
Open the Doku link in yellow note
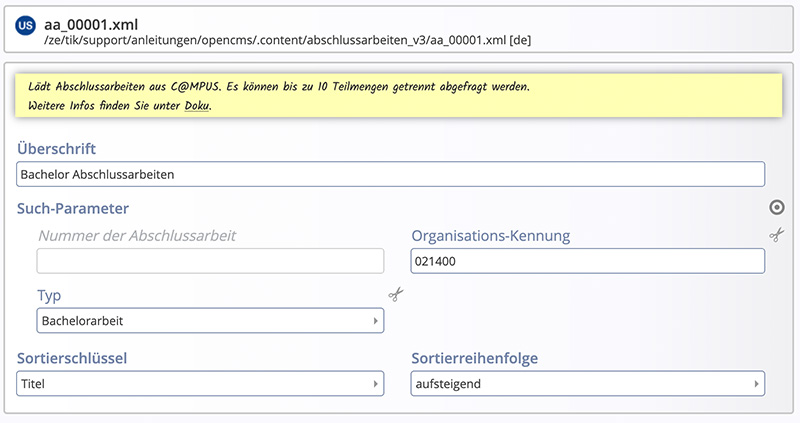(196, 106)
